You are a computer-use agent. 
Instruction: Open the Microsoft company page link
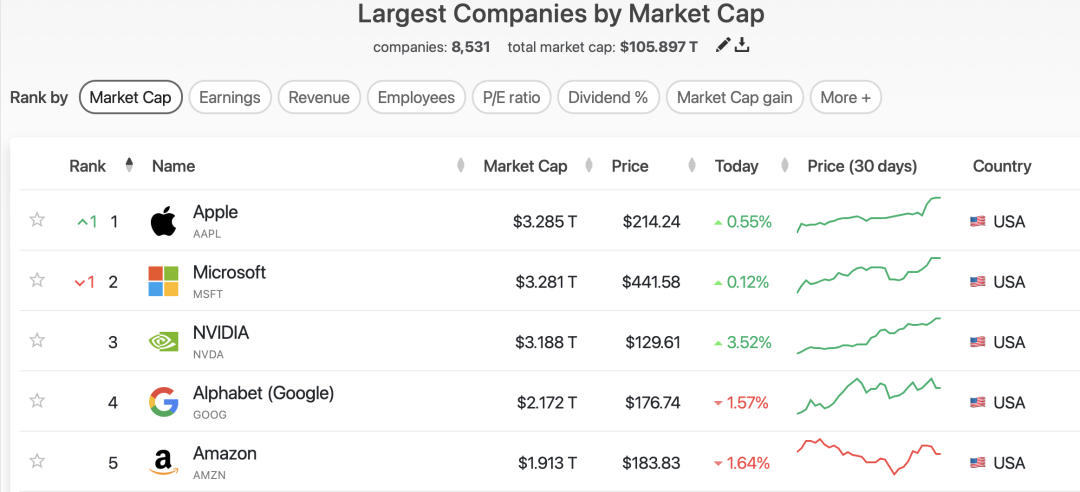(229, 272)
